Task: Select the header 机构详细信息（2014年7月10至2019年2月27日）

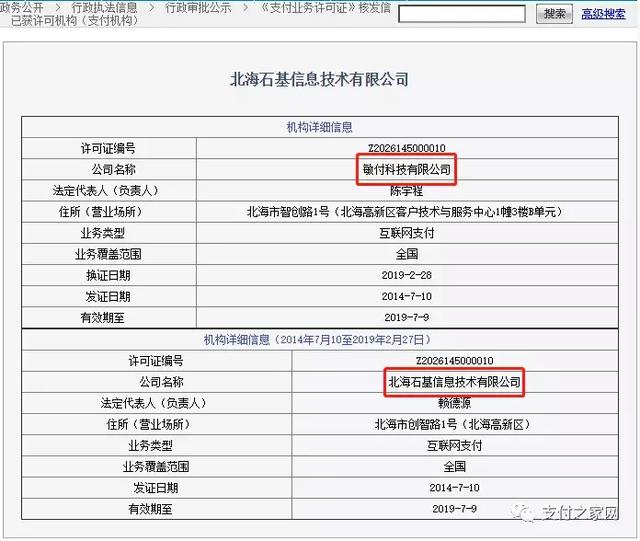Action: tap(320, 340)
